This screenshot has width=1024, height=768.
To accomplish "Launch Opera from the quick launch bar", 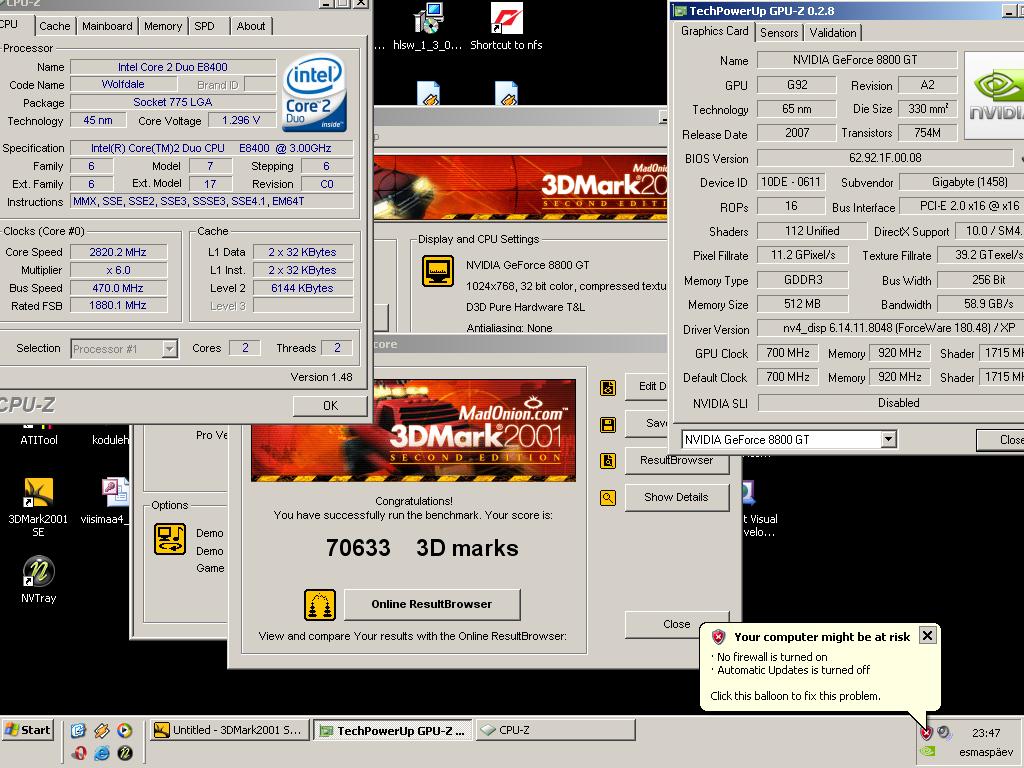I will (x=79, y=753).
